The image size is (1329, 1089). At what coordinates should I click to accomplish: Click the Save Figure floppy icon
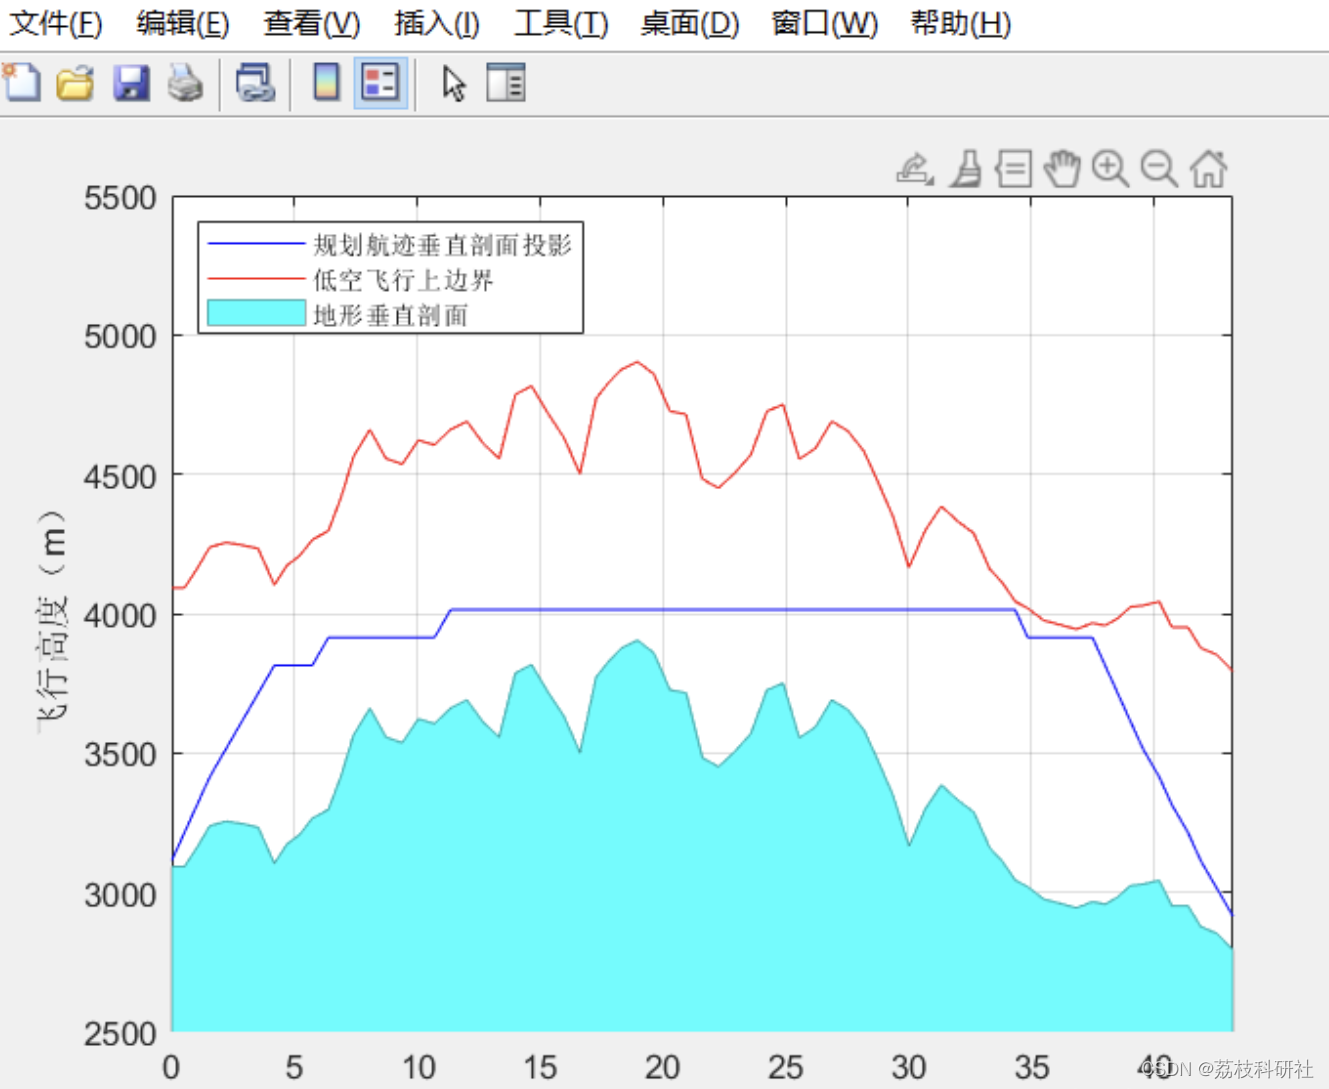tap(131, 83)
